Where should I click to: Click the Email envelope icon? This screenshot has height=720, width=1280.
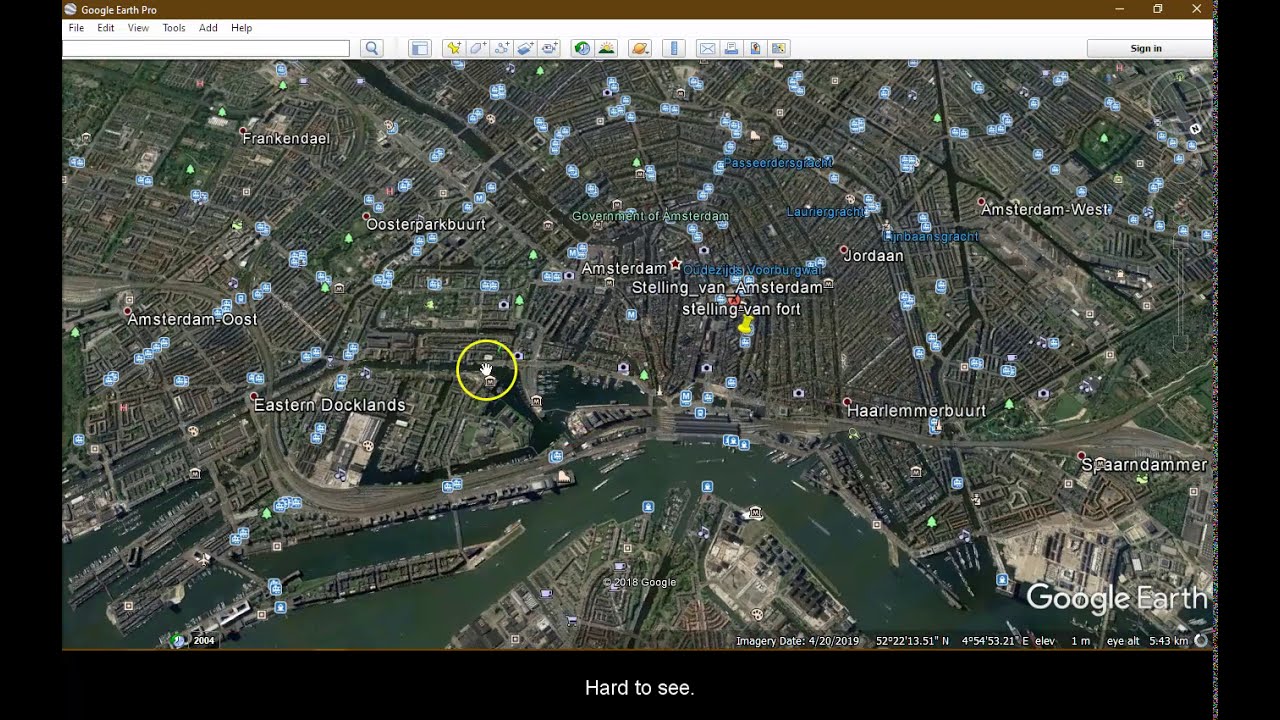(707, 48)
